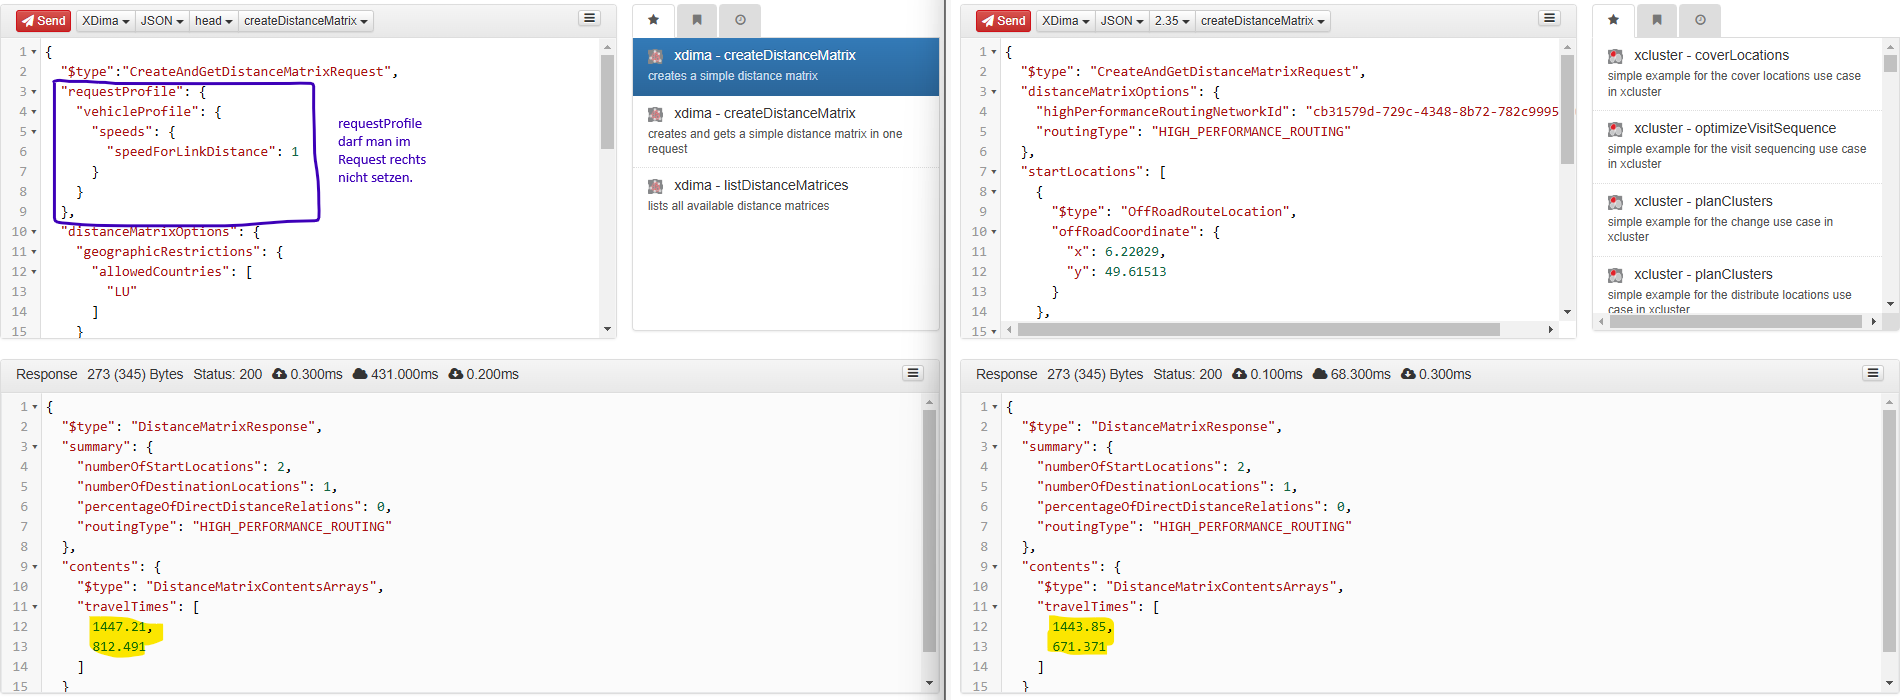Switch to history clock tab above xcluster list
Image resolution: width=1903 pixels, height=700 pixels.
click(x=1700, y=20)
